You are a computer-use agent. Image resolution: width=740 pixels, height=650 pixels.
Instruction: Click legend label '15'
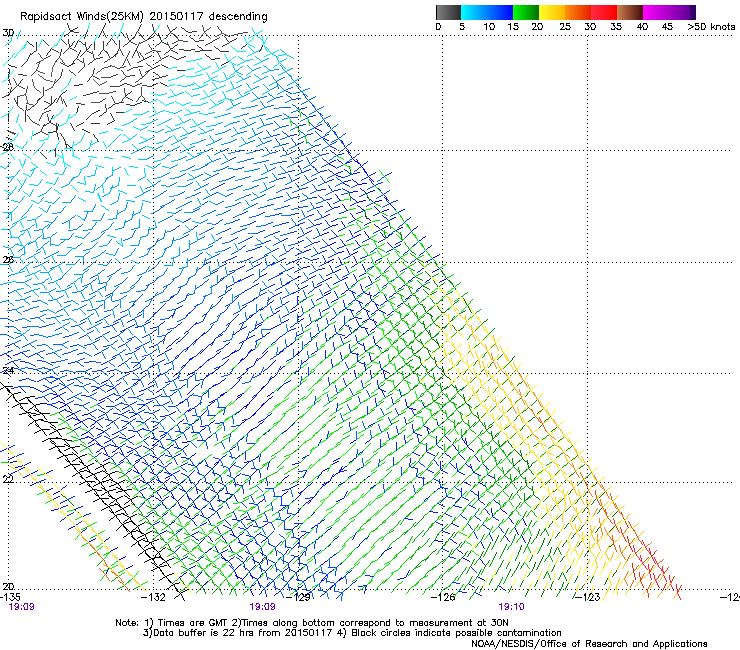pyautogui.click(x=513, y=27)
